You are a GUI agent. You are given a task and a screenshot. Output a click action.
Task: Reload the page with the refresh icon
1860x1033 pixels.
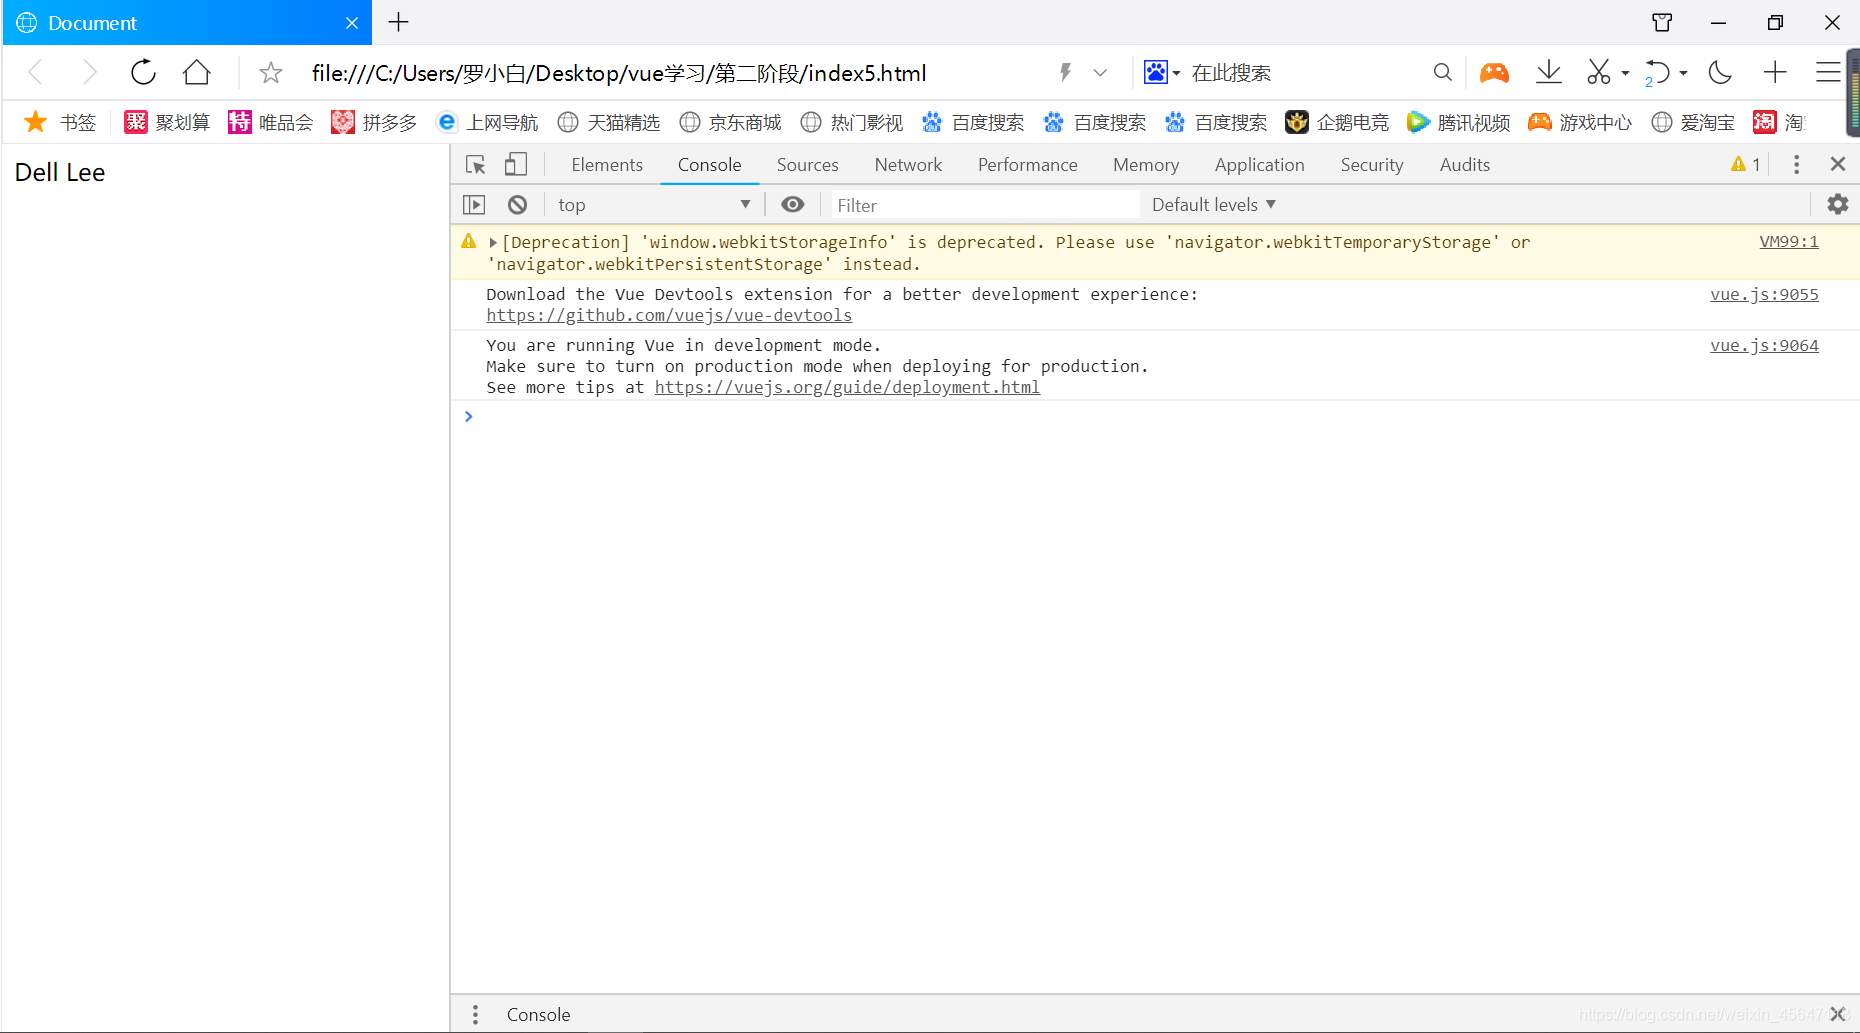tap(144, 72)
